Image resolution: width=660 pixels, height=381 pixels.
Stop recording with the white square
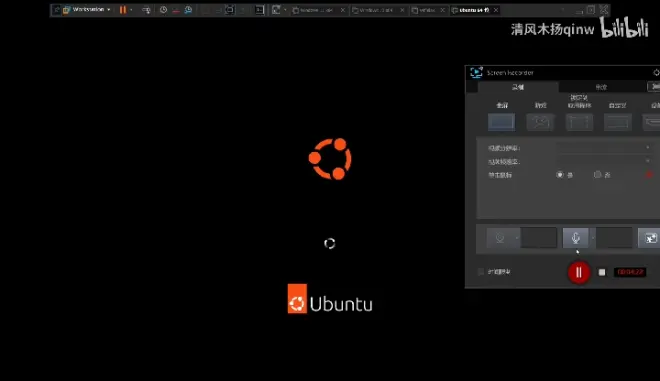(x=602, y=272)
